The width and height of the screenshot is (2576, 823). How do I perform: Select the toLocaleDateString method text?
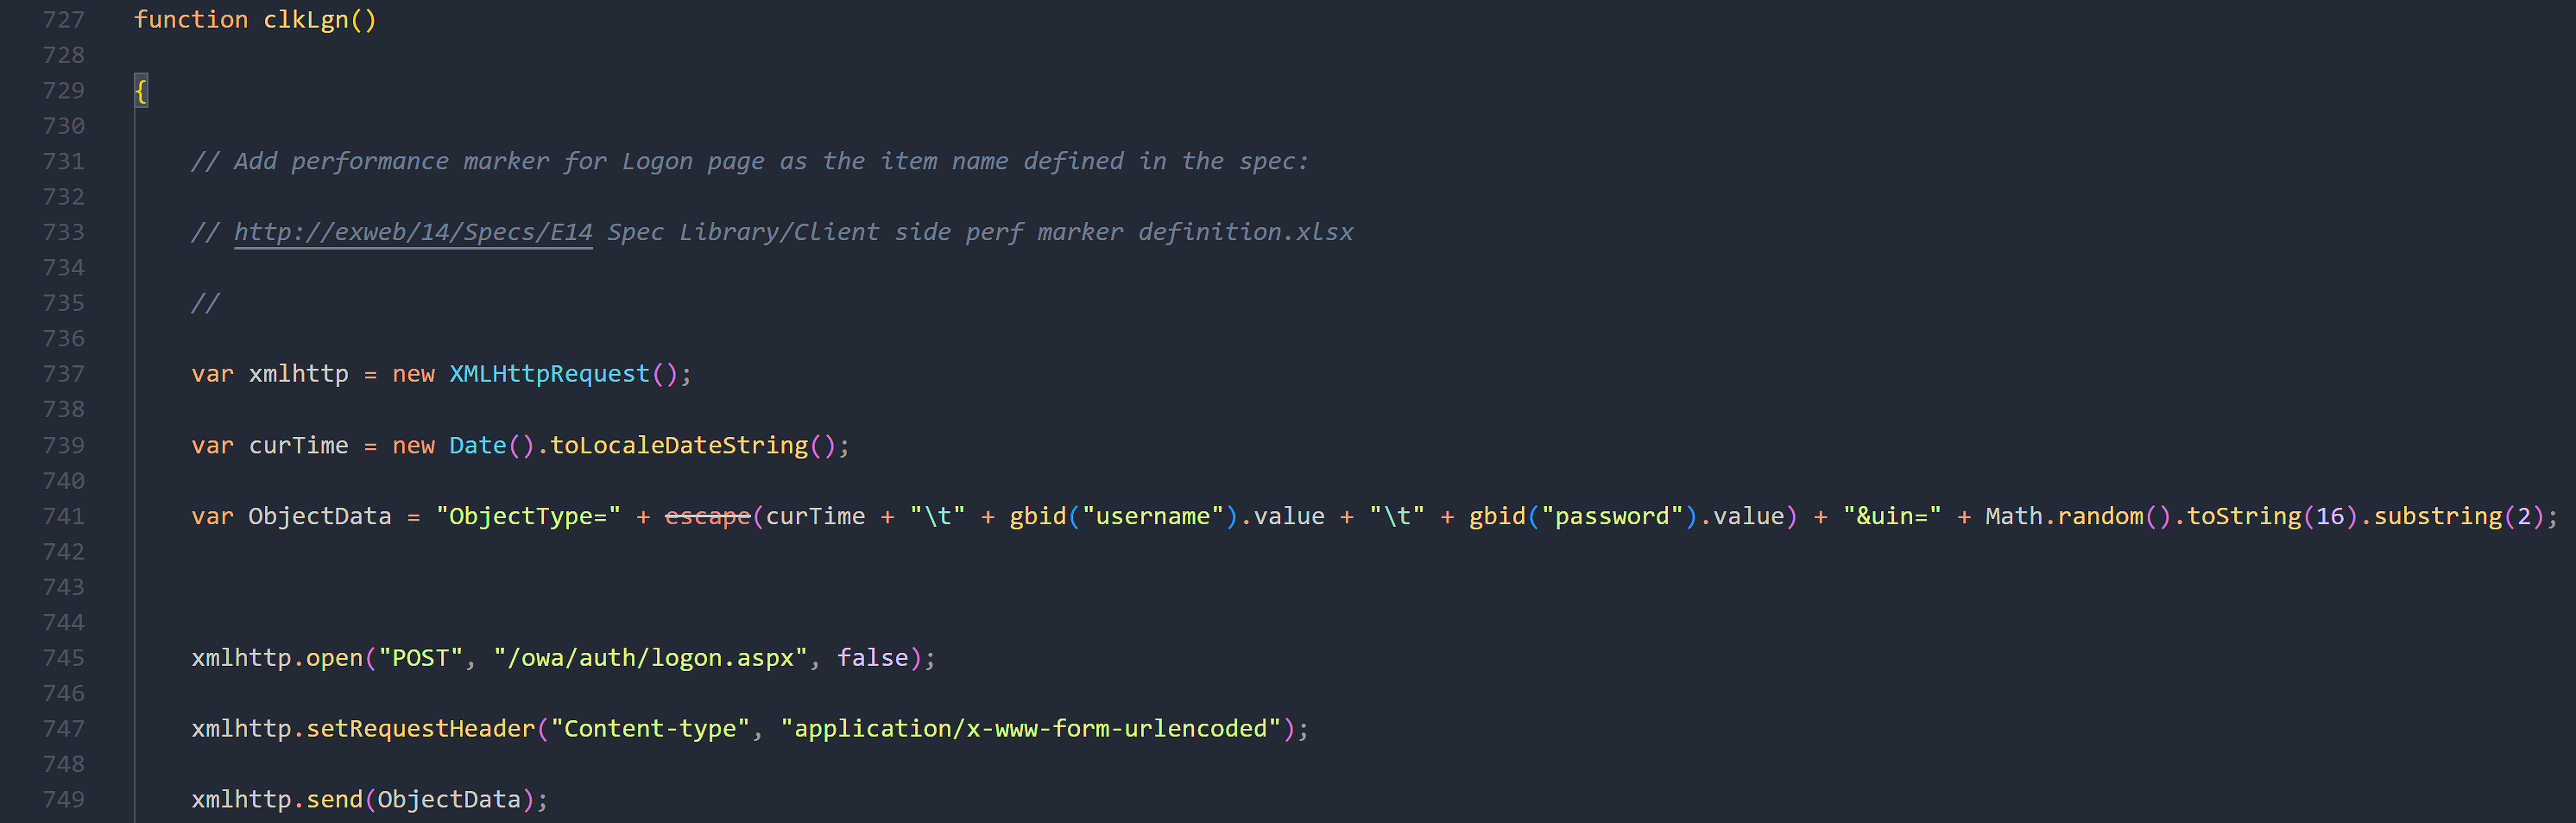679,445
